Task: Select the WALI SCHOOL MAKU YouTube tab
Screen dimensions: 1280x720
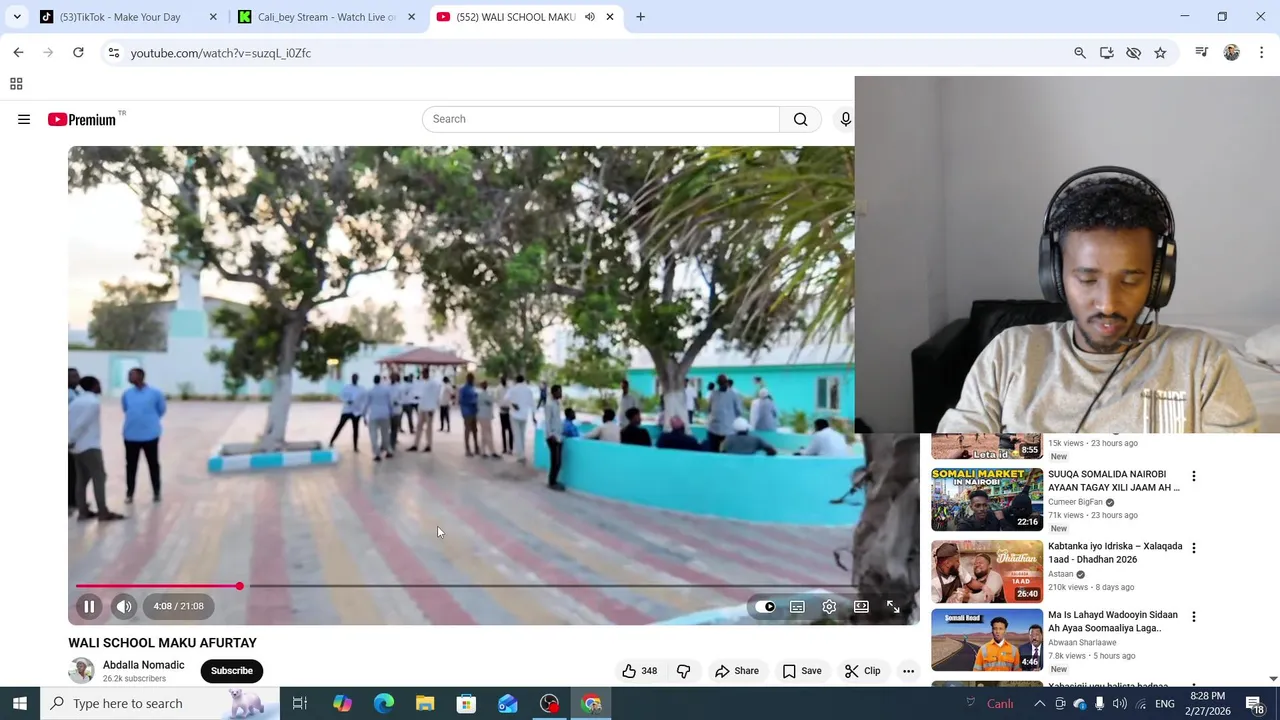Action: 515,17
